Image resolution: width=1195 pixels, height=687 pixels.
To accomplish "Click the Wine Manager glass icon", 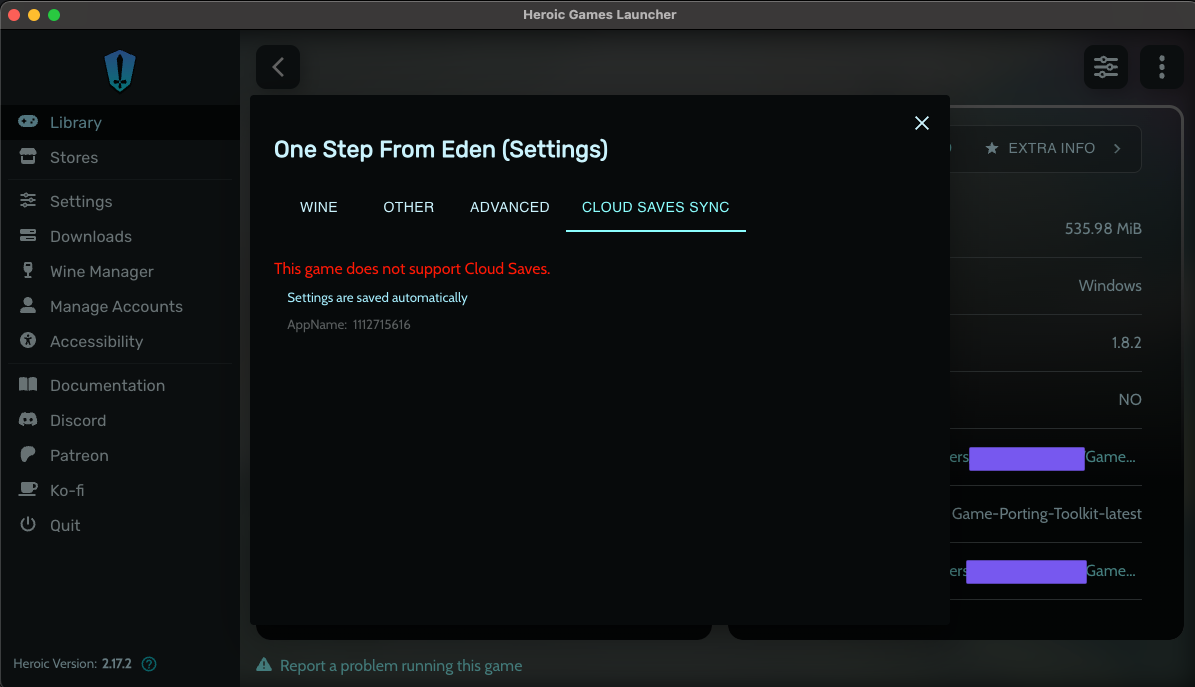I will click(x=28, y=271).
